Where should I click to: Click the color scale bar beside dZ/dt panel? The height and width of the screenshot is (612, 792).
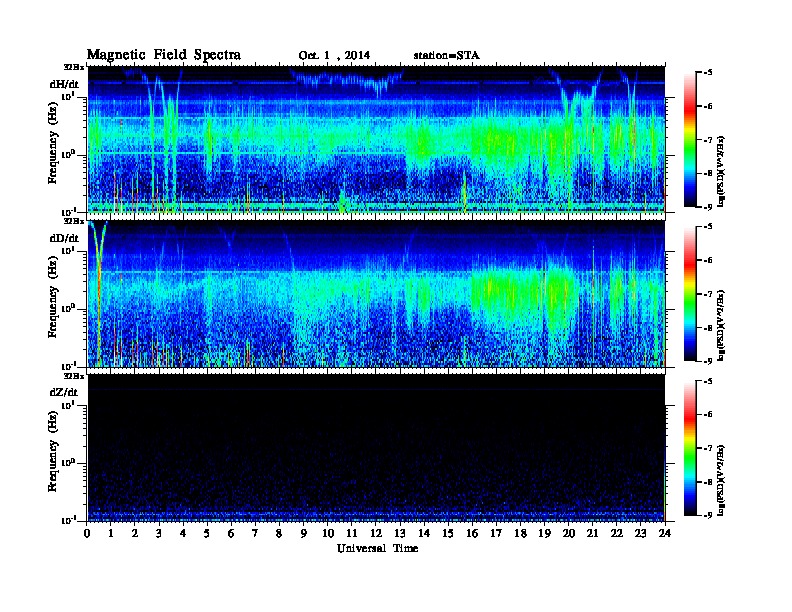pyautogui.click(x=689, y=448)
